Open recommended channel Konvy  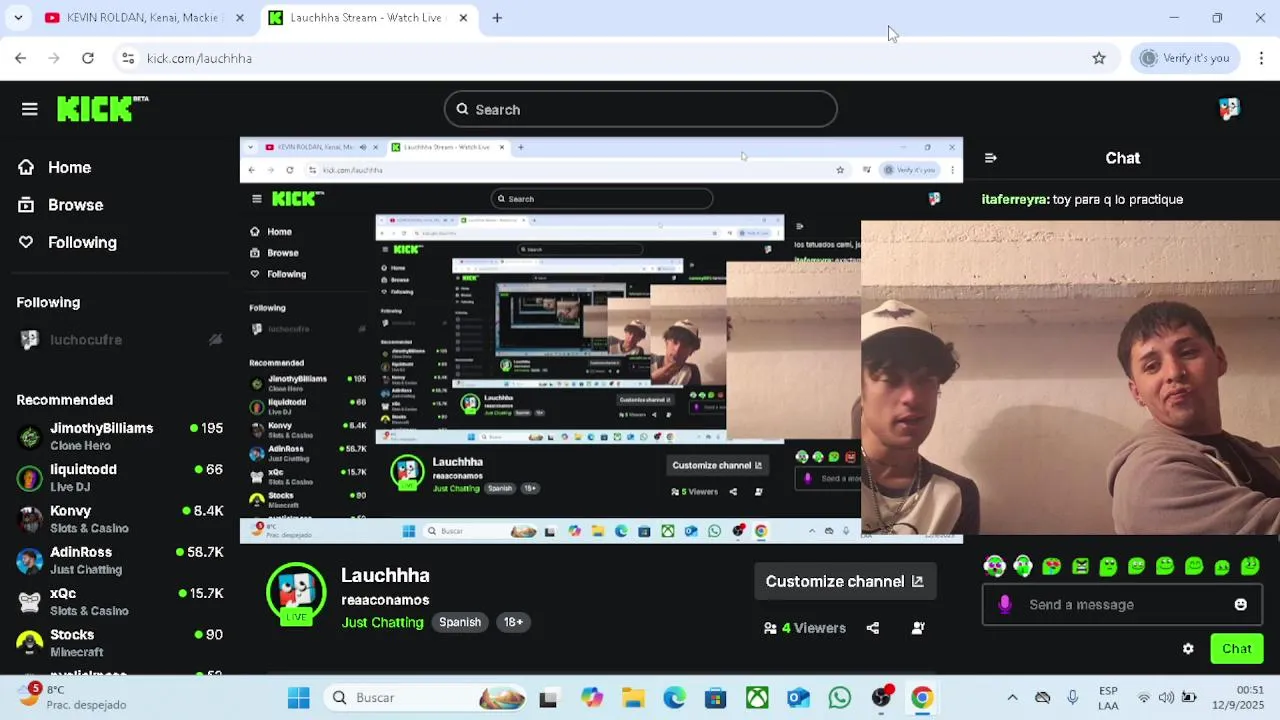point(120,519)
